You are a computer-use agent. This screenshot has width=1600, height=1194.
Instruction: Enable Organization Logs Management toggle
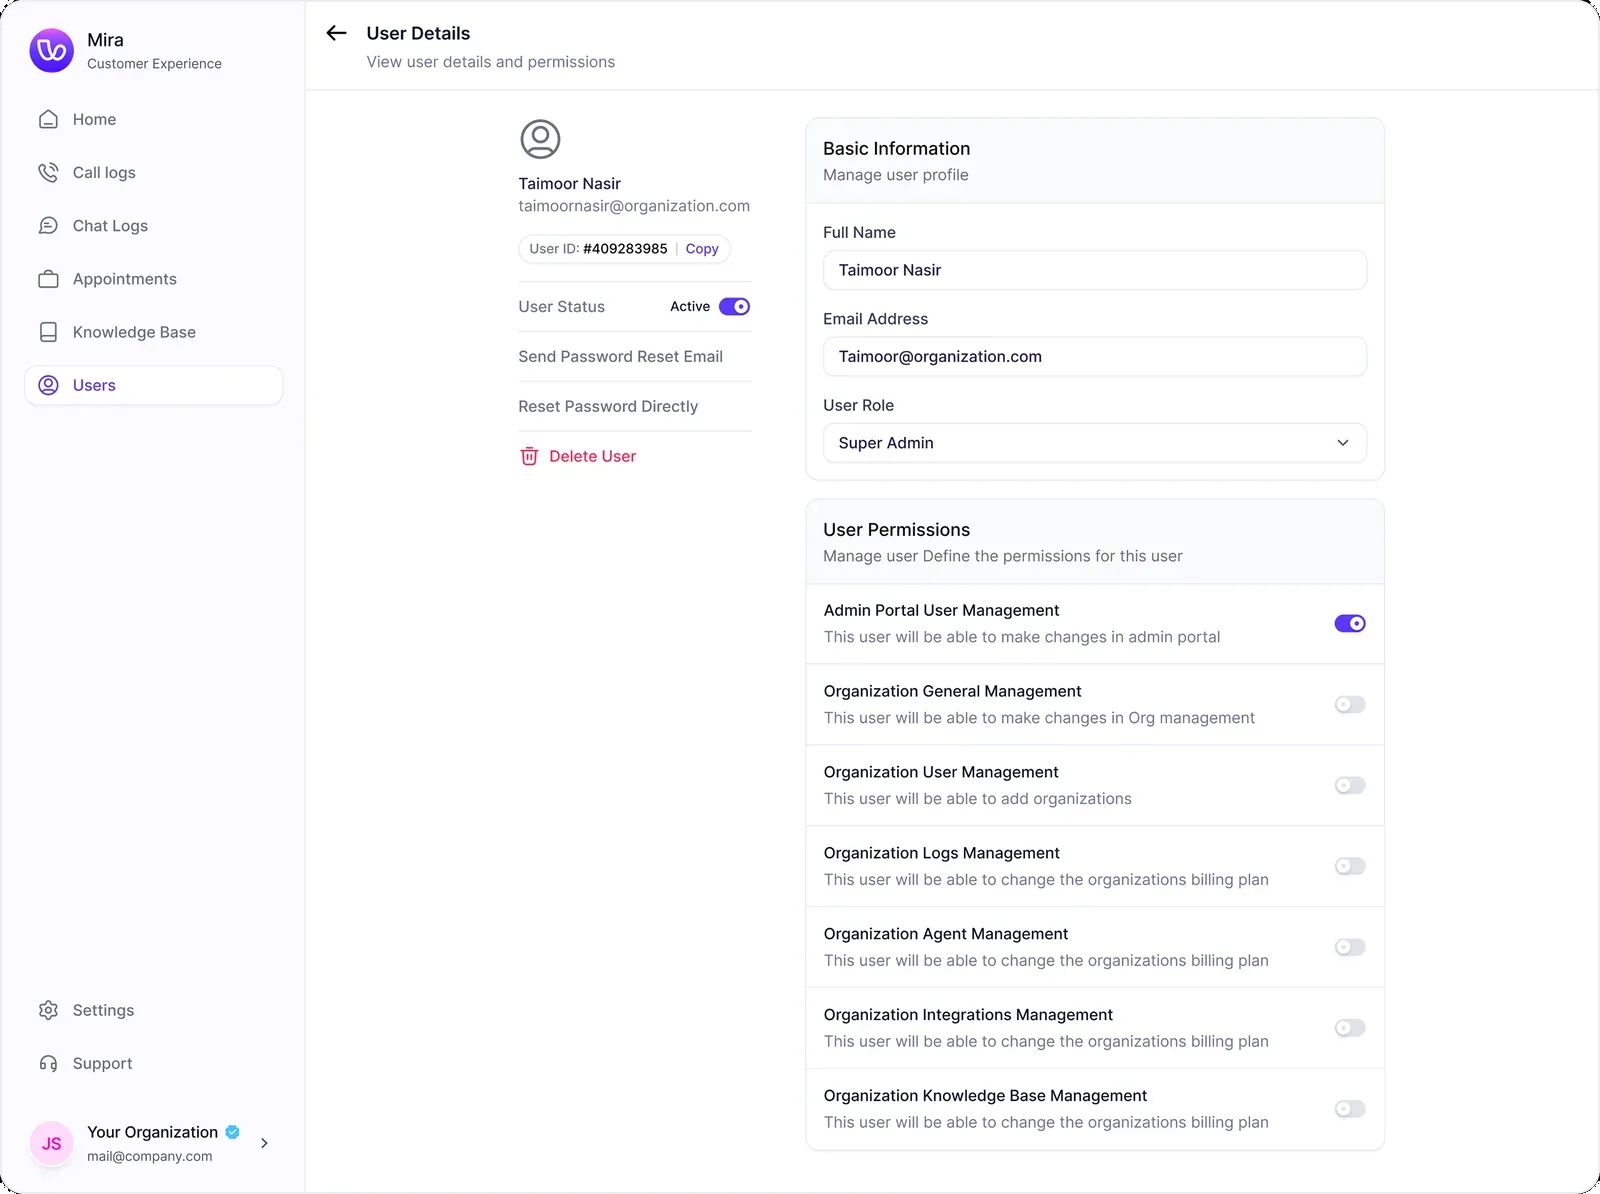pyautogui.click(x=1350, y=866)
